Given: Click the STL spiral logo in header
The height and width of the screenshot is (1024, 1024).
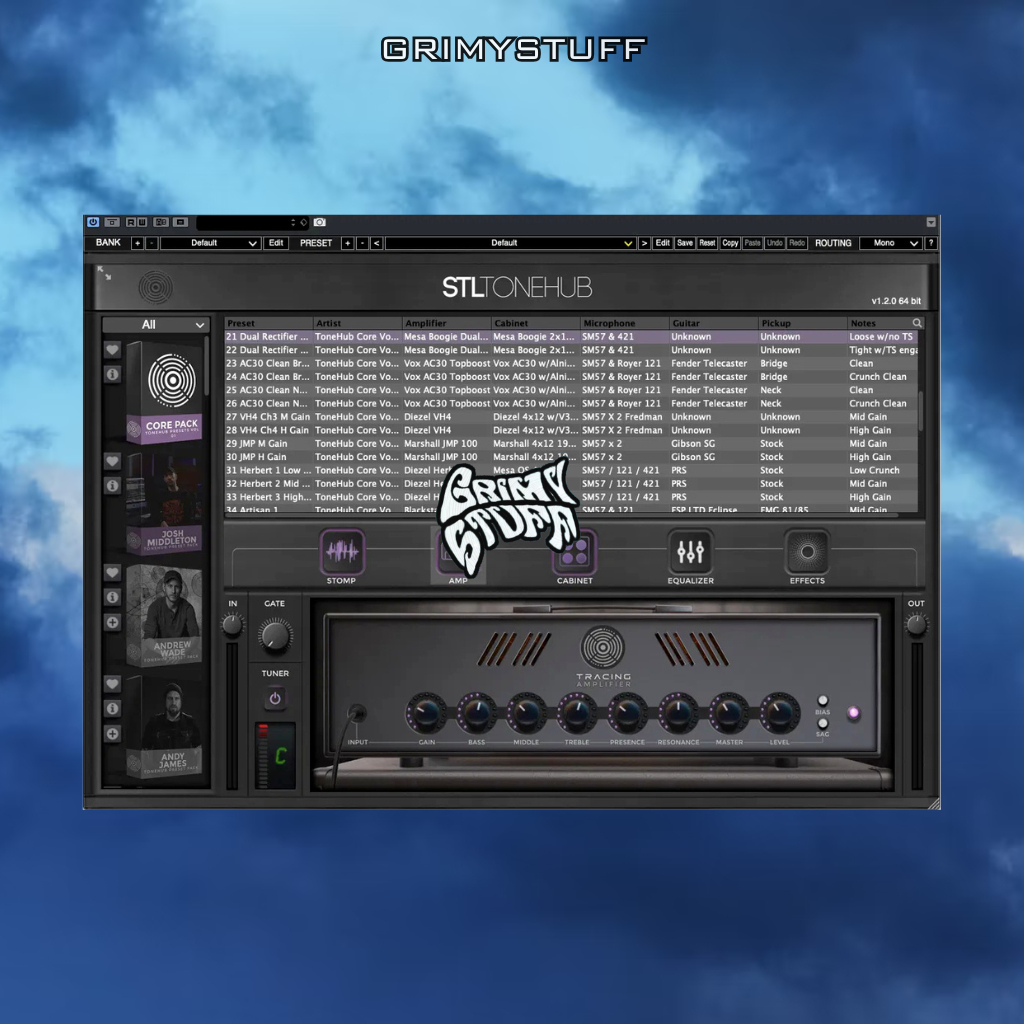Looking at the screenshot, I should (x=155, y=287).
